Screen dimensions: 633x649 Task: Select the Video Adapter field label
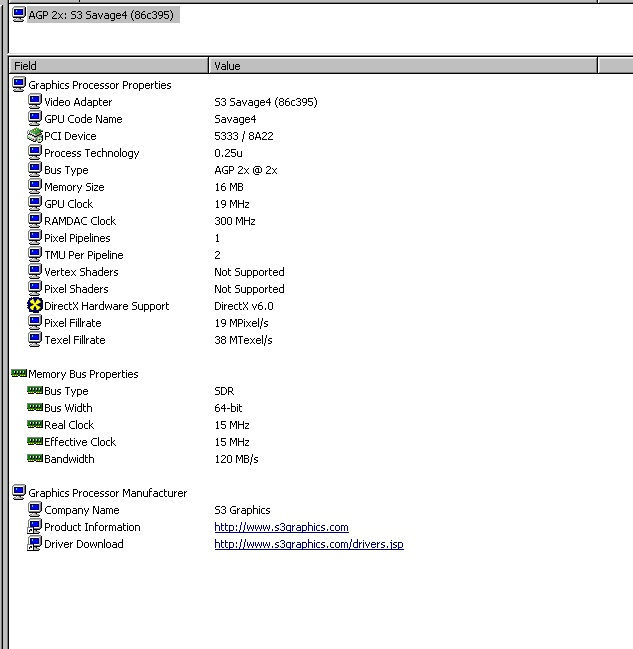(x=78, y=102)
